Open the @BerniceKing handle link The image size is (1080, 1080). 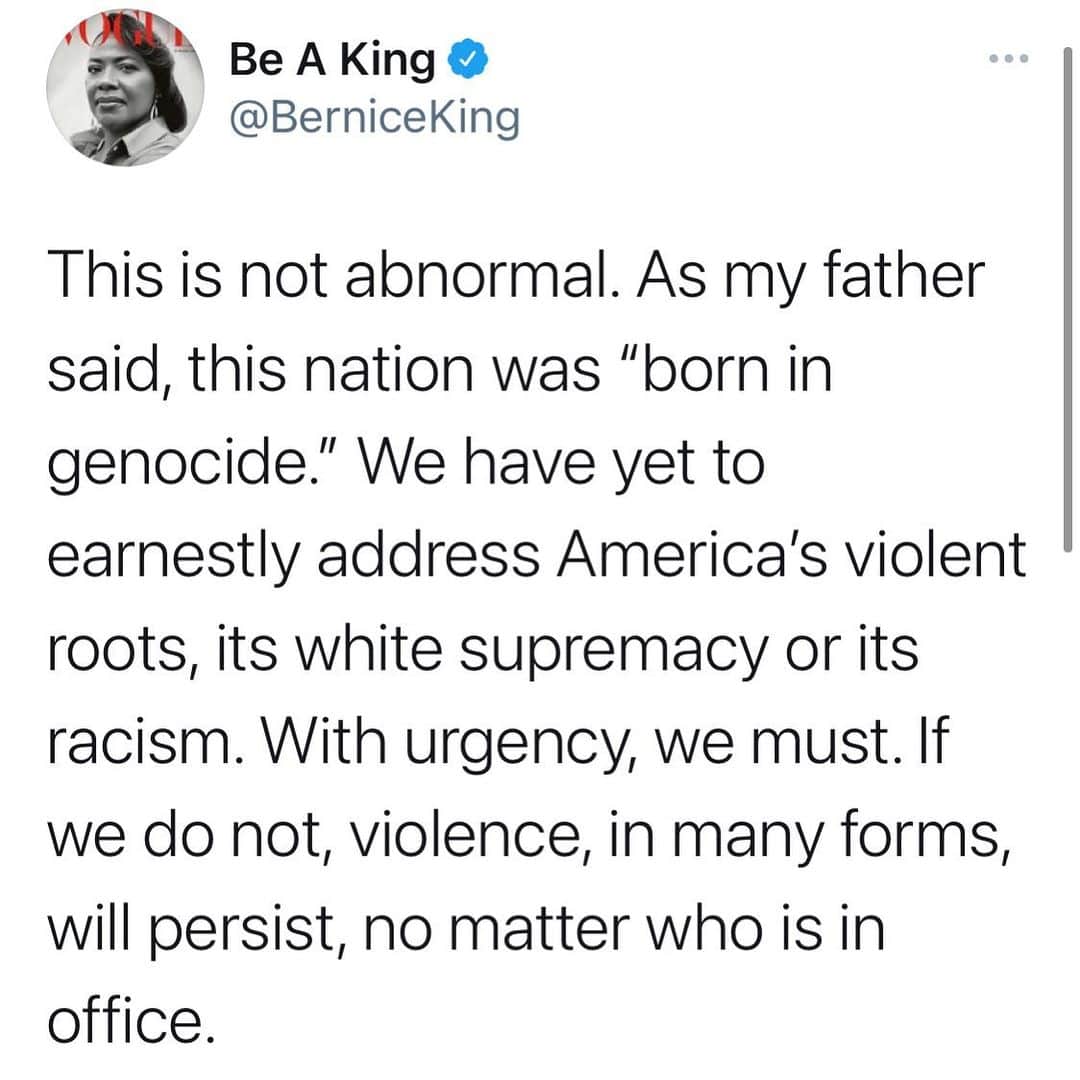[375, 118]
